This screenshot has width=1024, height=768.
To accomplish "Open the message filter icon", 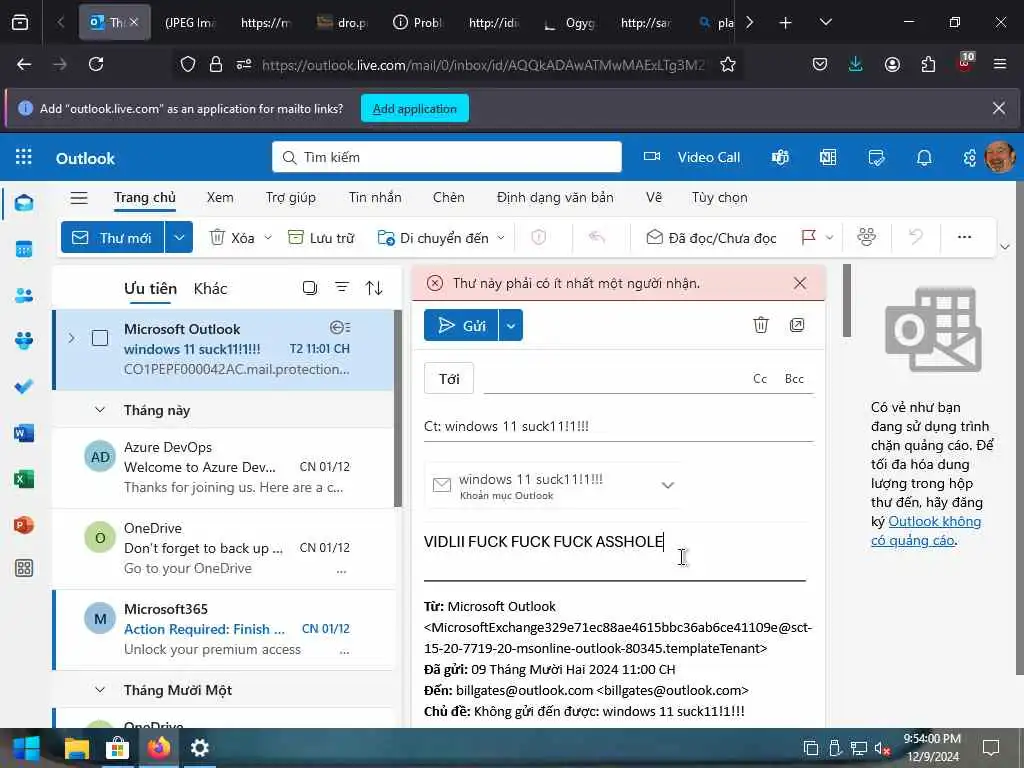I will (342, 287).
